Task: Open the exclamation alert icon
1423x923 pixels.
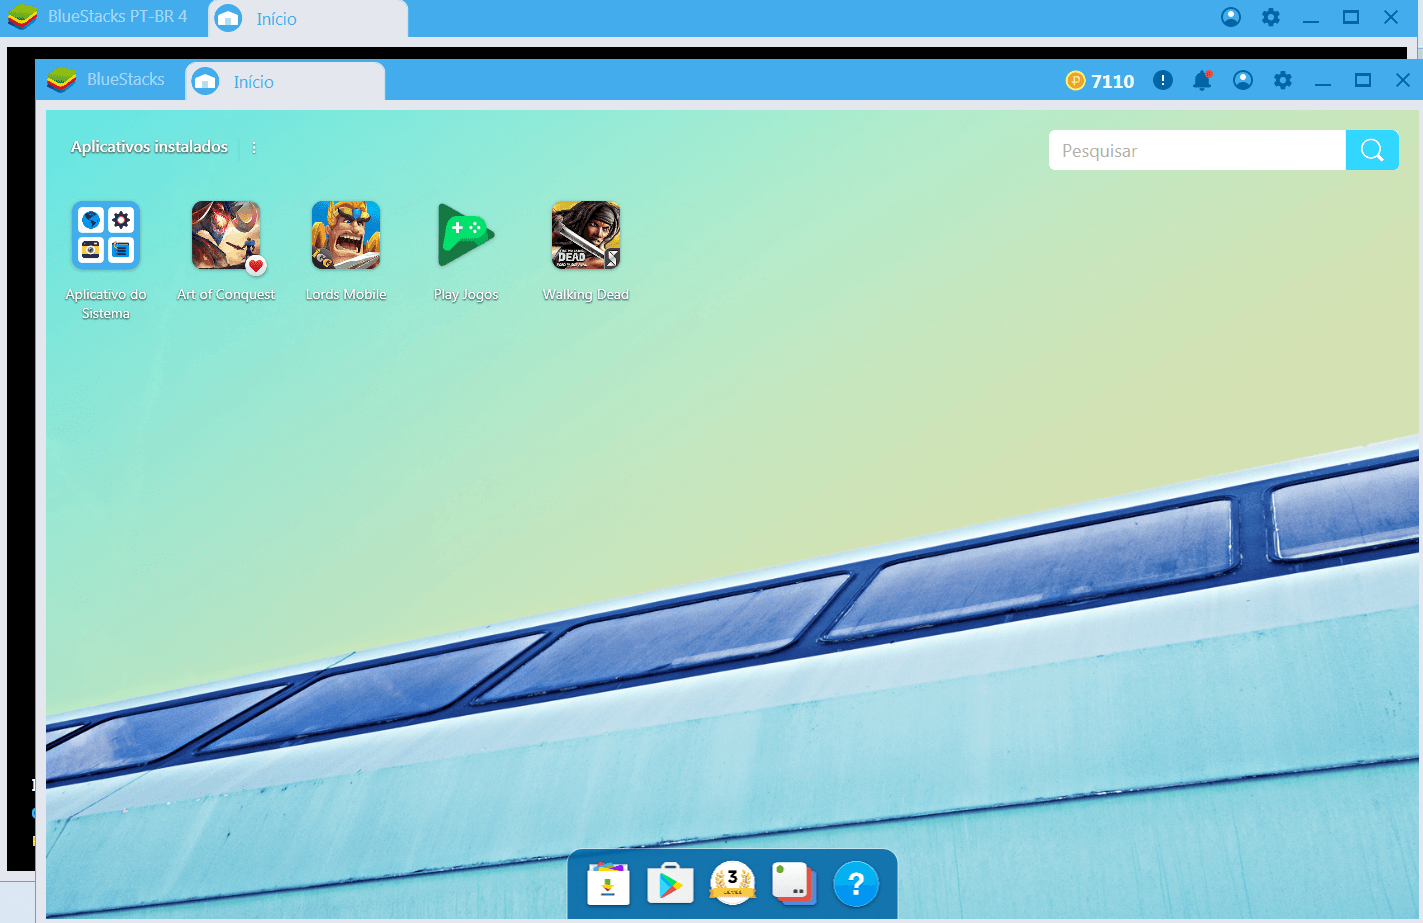Action: point(1162,80)
